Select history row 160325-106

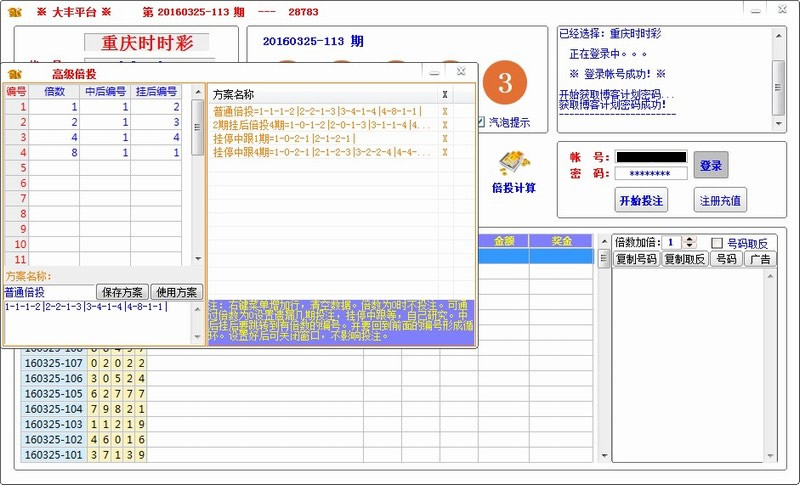point(54,378)
